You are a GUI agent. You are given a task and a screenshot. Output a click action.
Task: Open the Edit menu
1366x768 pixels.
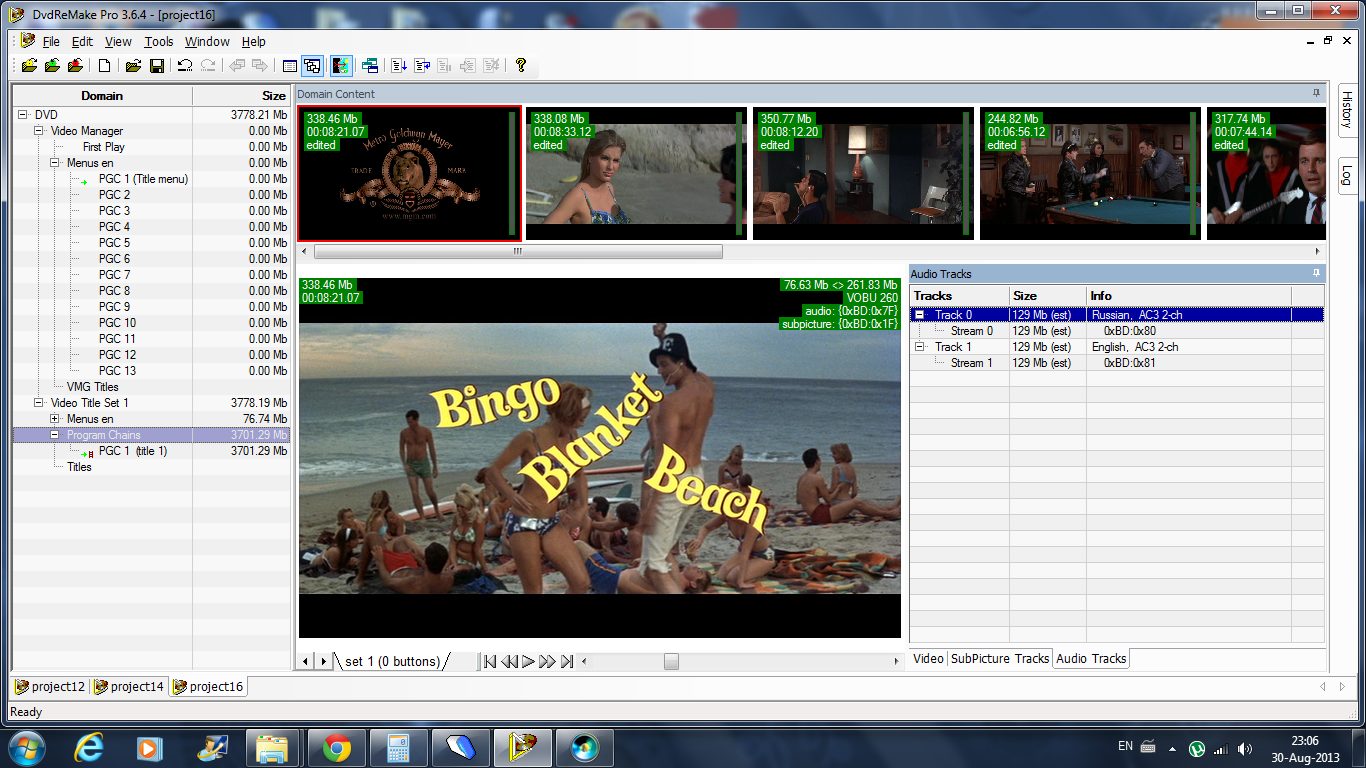click(82, 42)
